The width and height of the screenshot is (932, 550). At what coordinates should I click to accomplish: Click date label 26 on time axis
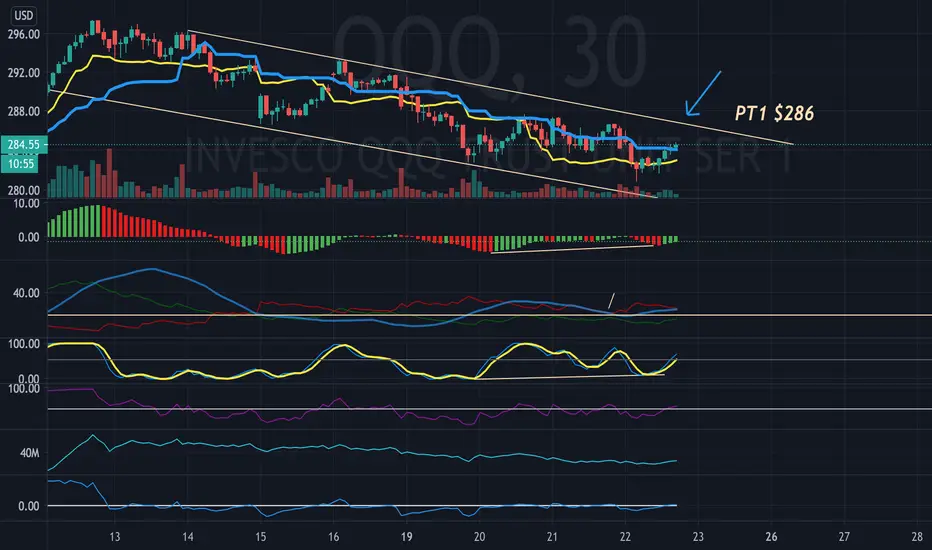pos(772,537)
